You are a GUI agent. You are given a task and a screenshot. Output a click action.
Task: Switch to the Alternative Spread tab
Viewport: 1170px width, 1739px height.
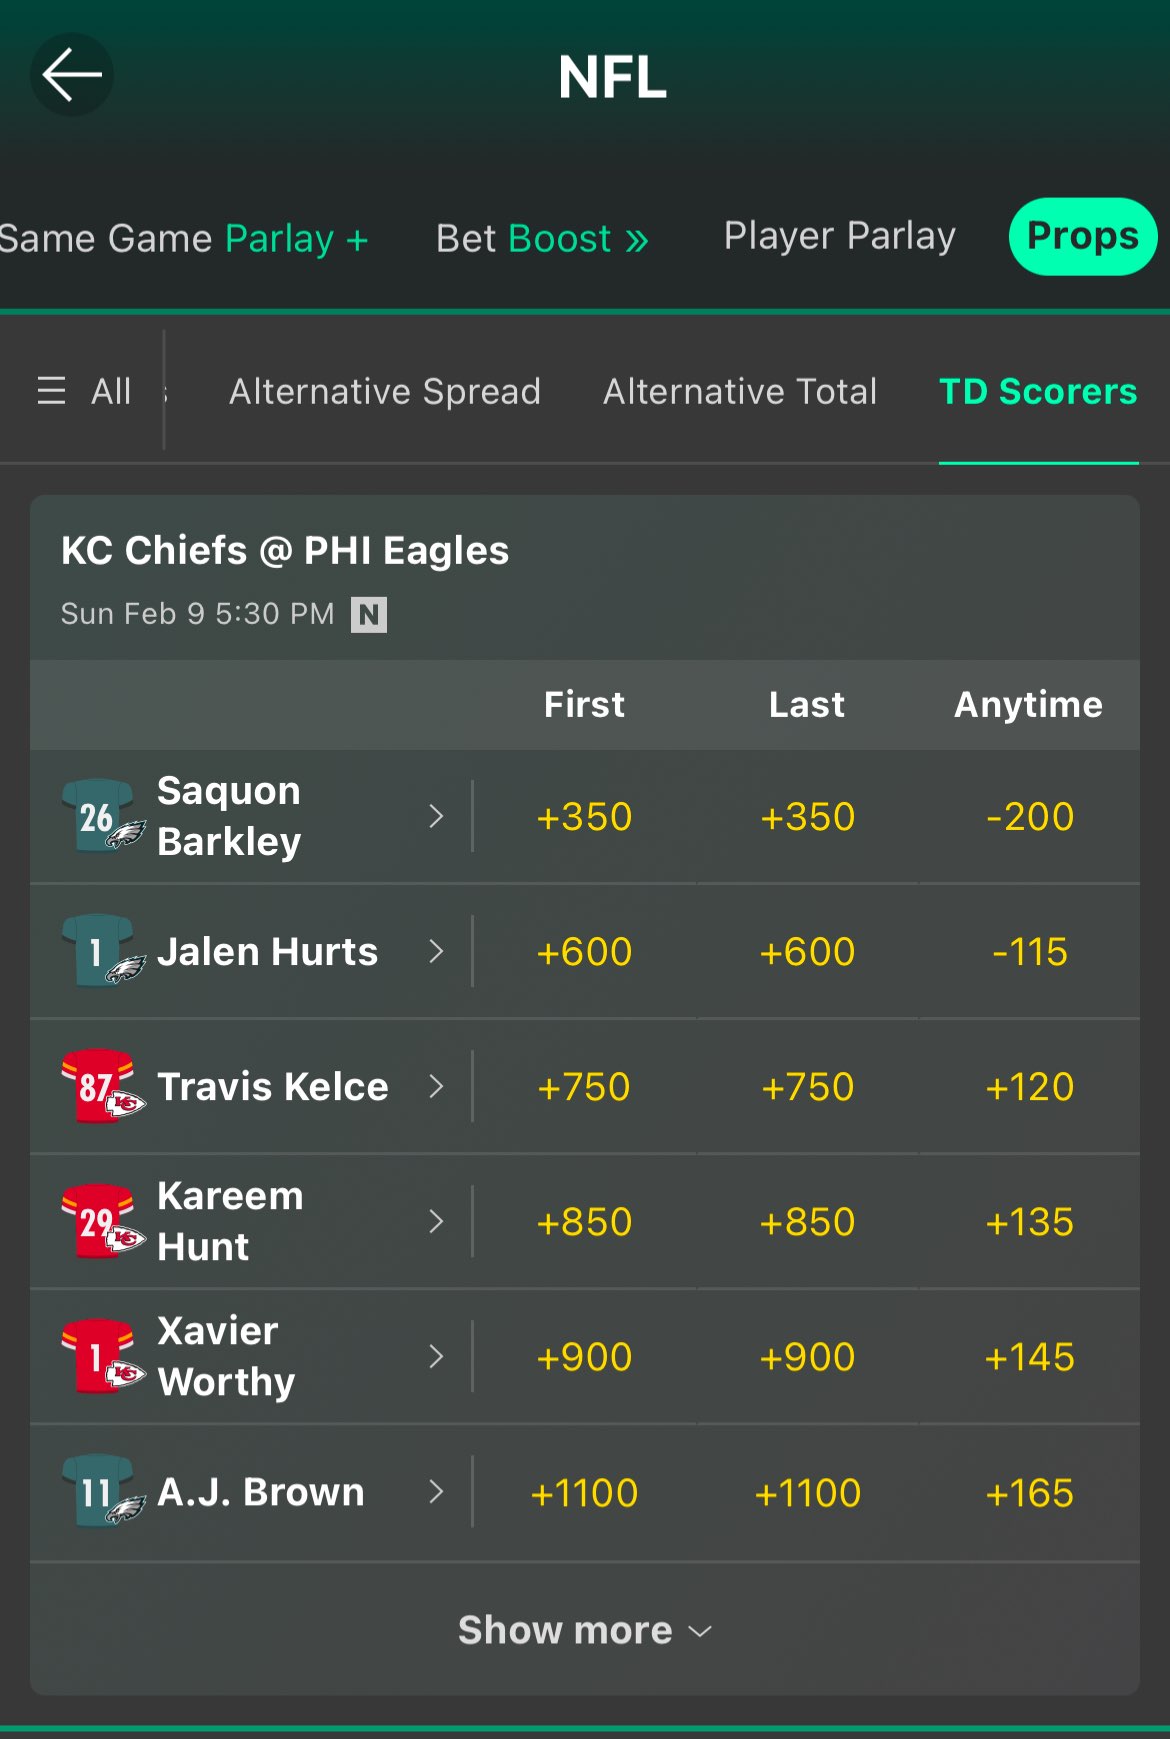[x=385, y=391]
